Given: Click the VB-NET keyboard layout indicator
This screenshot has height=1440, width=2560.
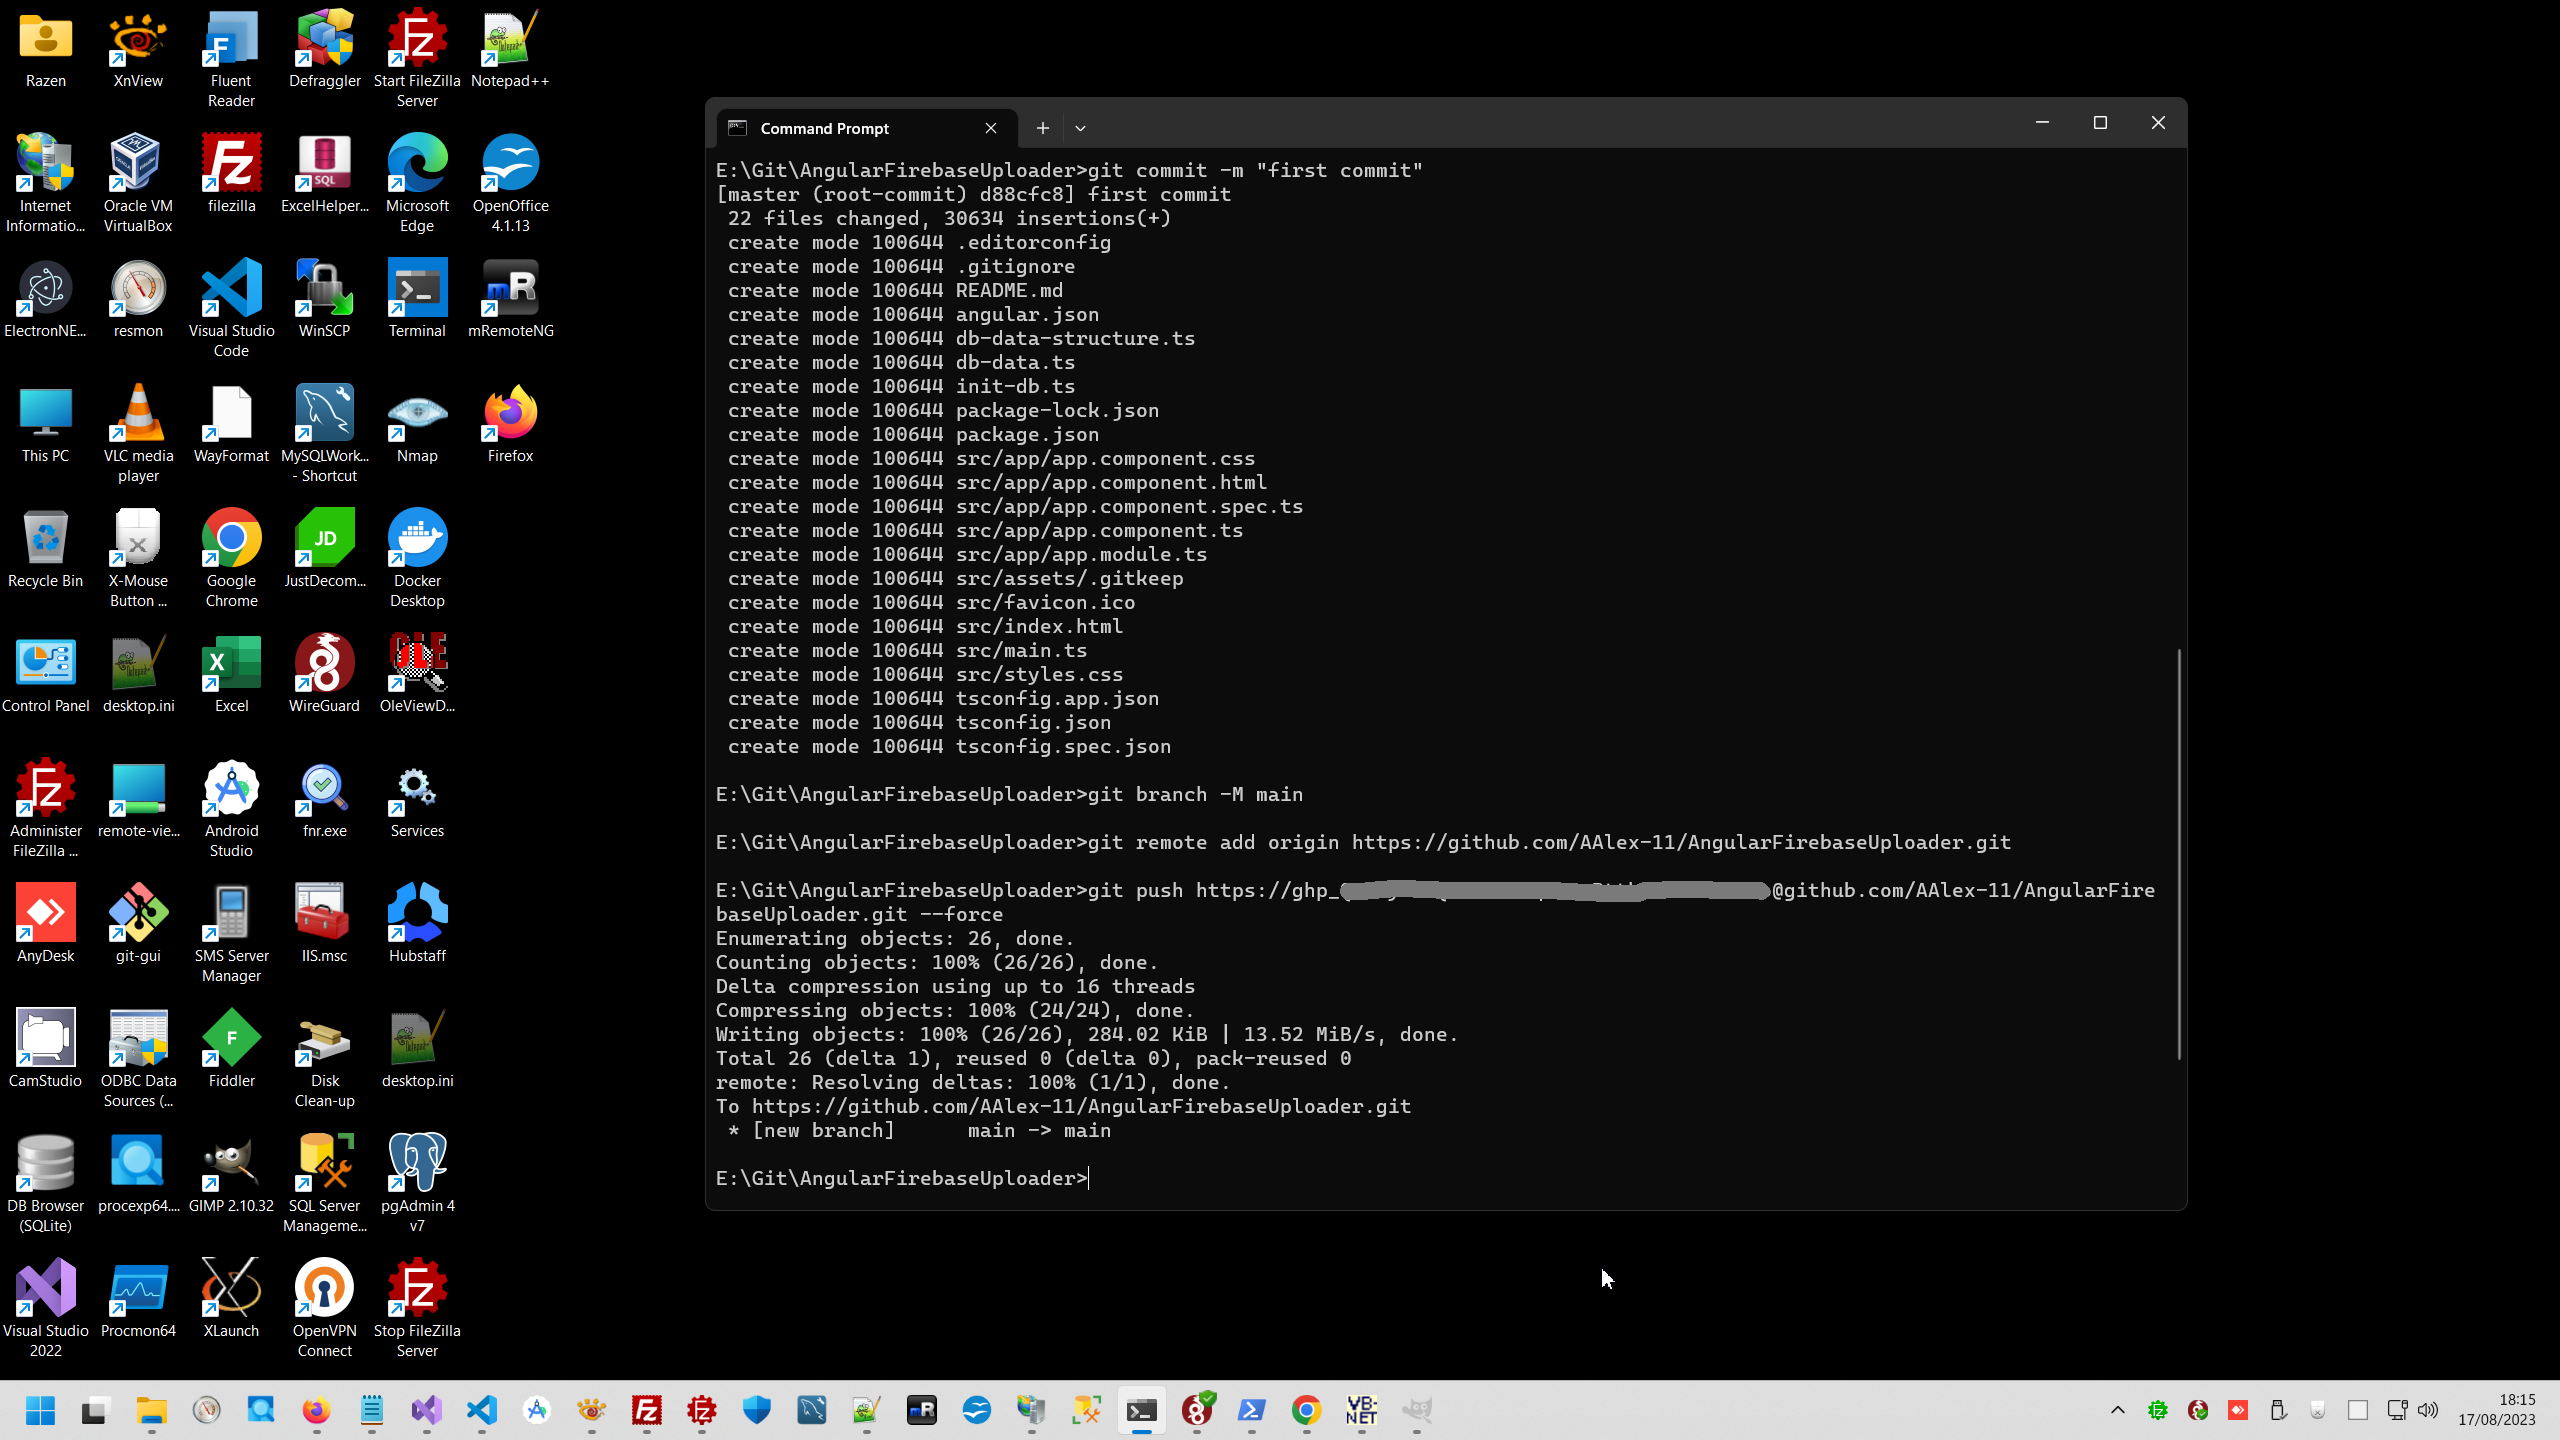Looking at the screenshot, I should [x=1360, y=1411].
